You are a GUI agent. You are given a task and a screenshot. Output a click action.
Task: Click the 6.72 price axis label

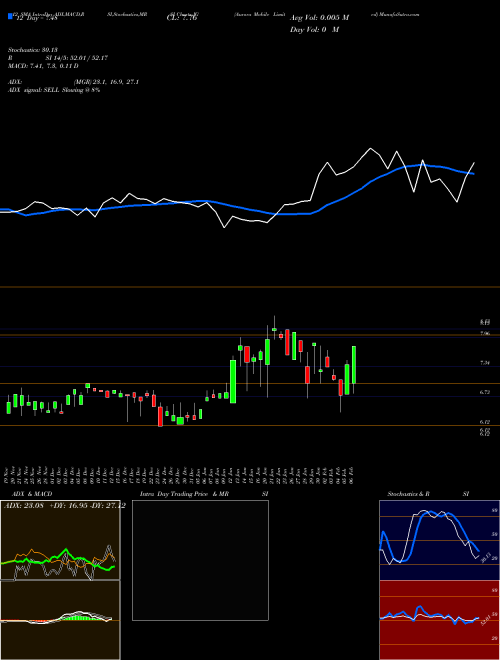484,392
